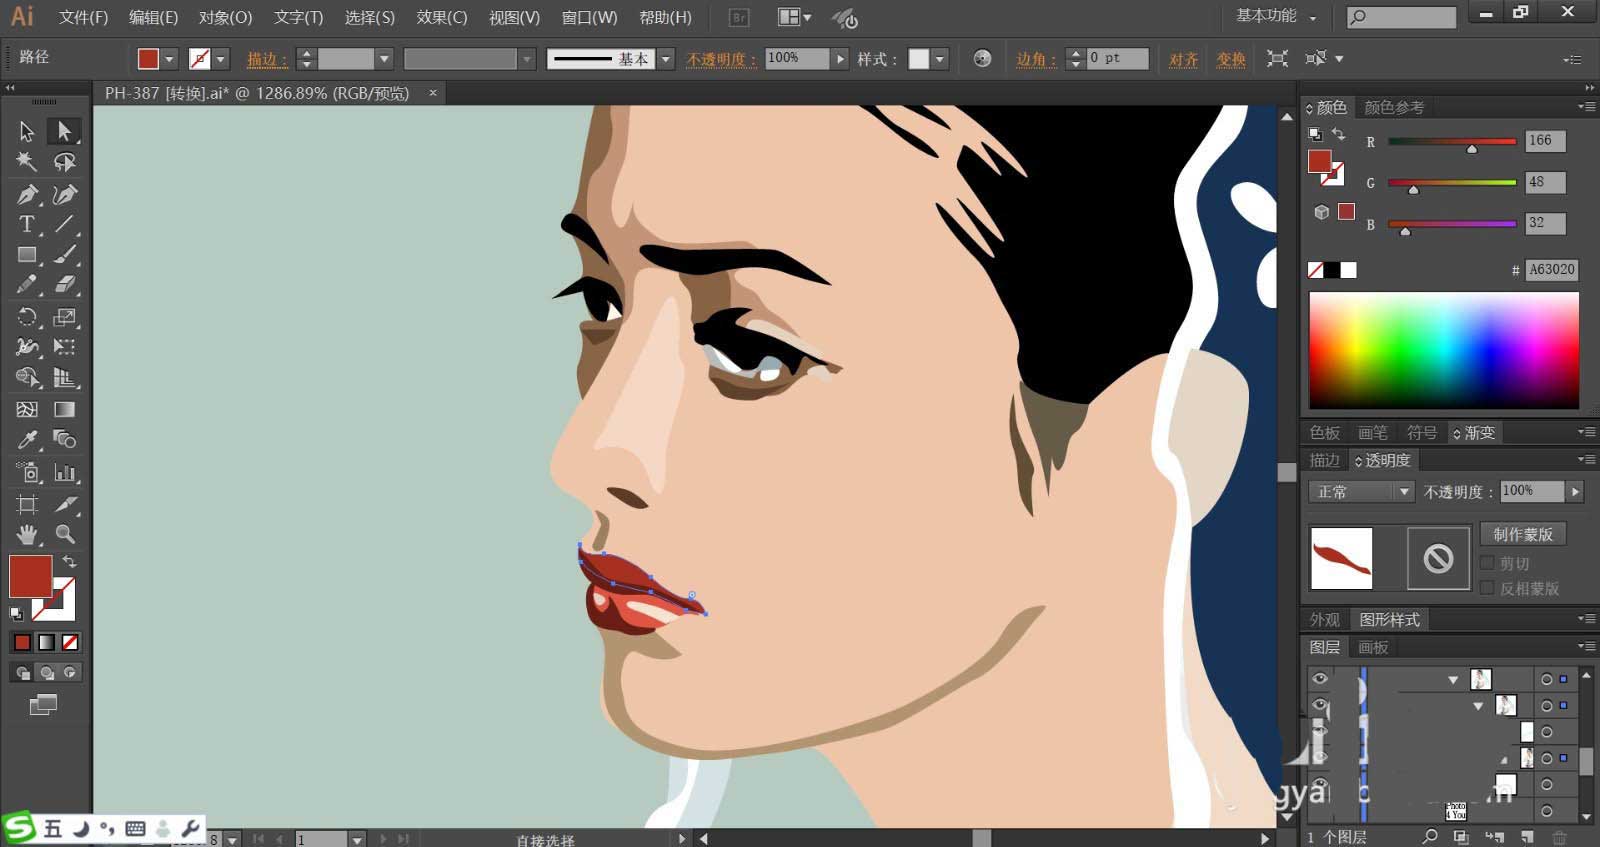This screenshot has width=1600, height=847.
Task: Open the 对象(O) menu
Action: (x=225, y=17)
